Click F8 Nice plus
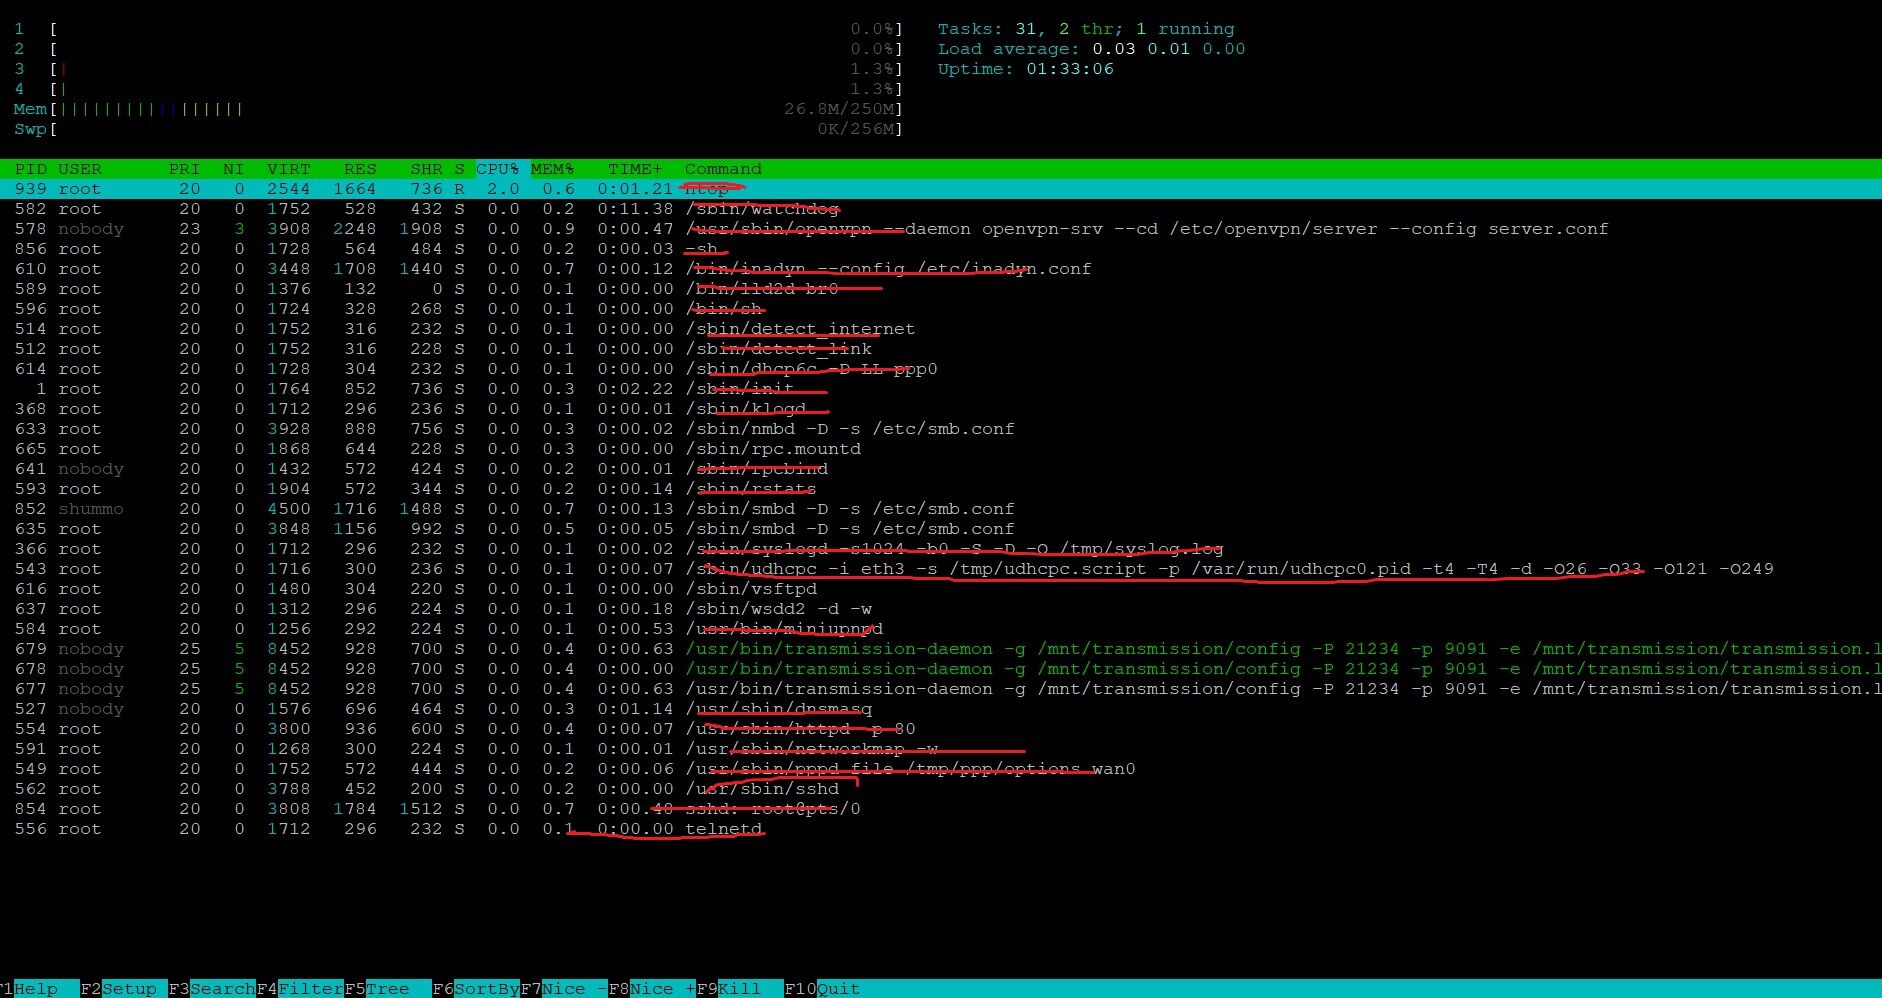Viewport: 1882px width, 998px height. click(651, 989)
